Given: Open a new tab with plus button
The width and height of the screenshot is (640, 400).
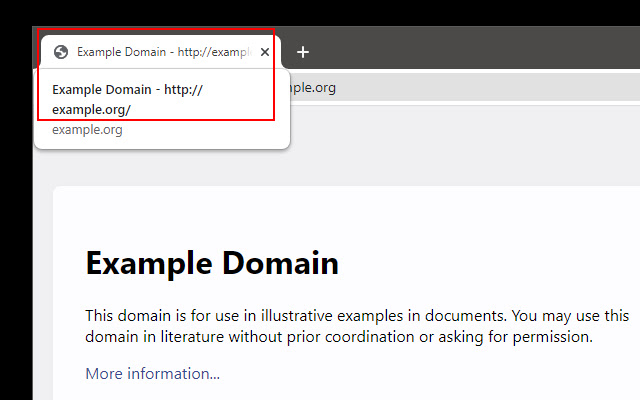Looking at the screenshot, I should click(303, 52).
